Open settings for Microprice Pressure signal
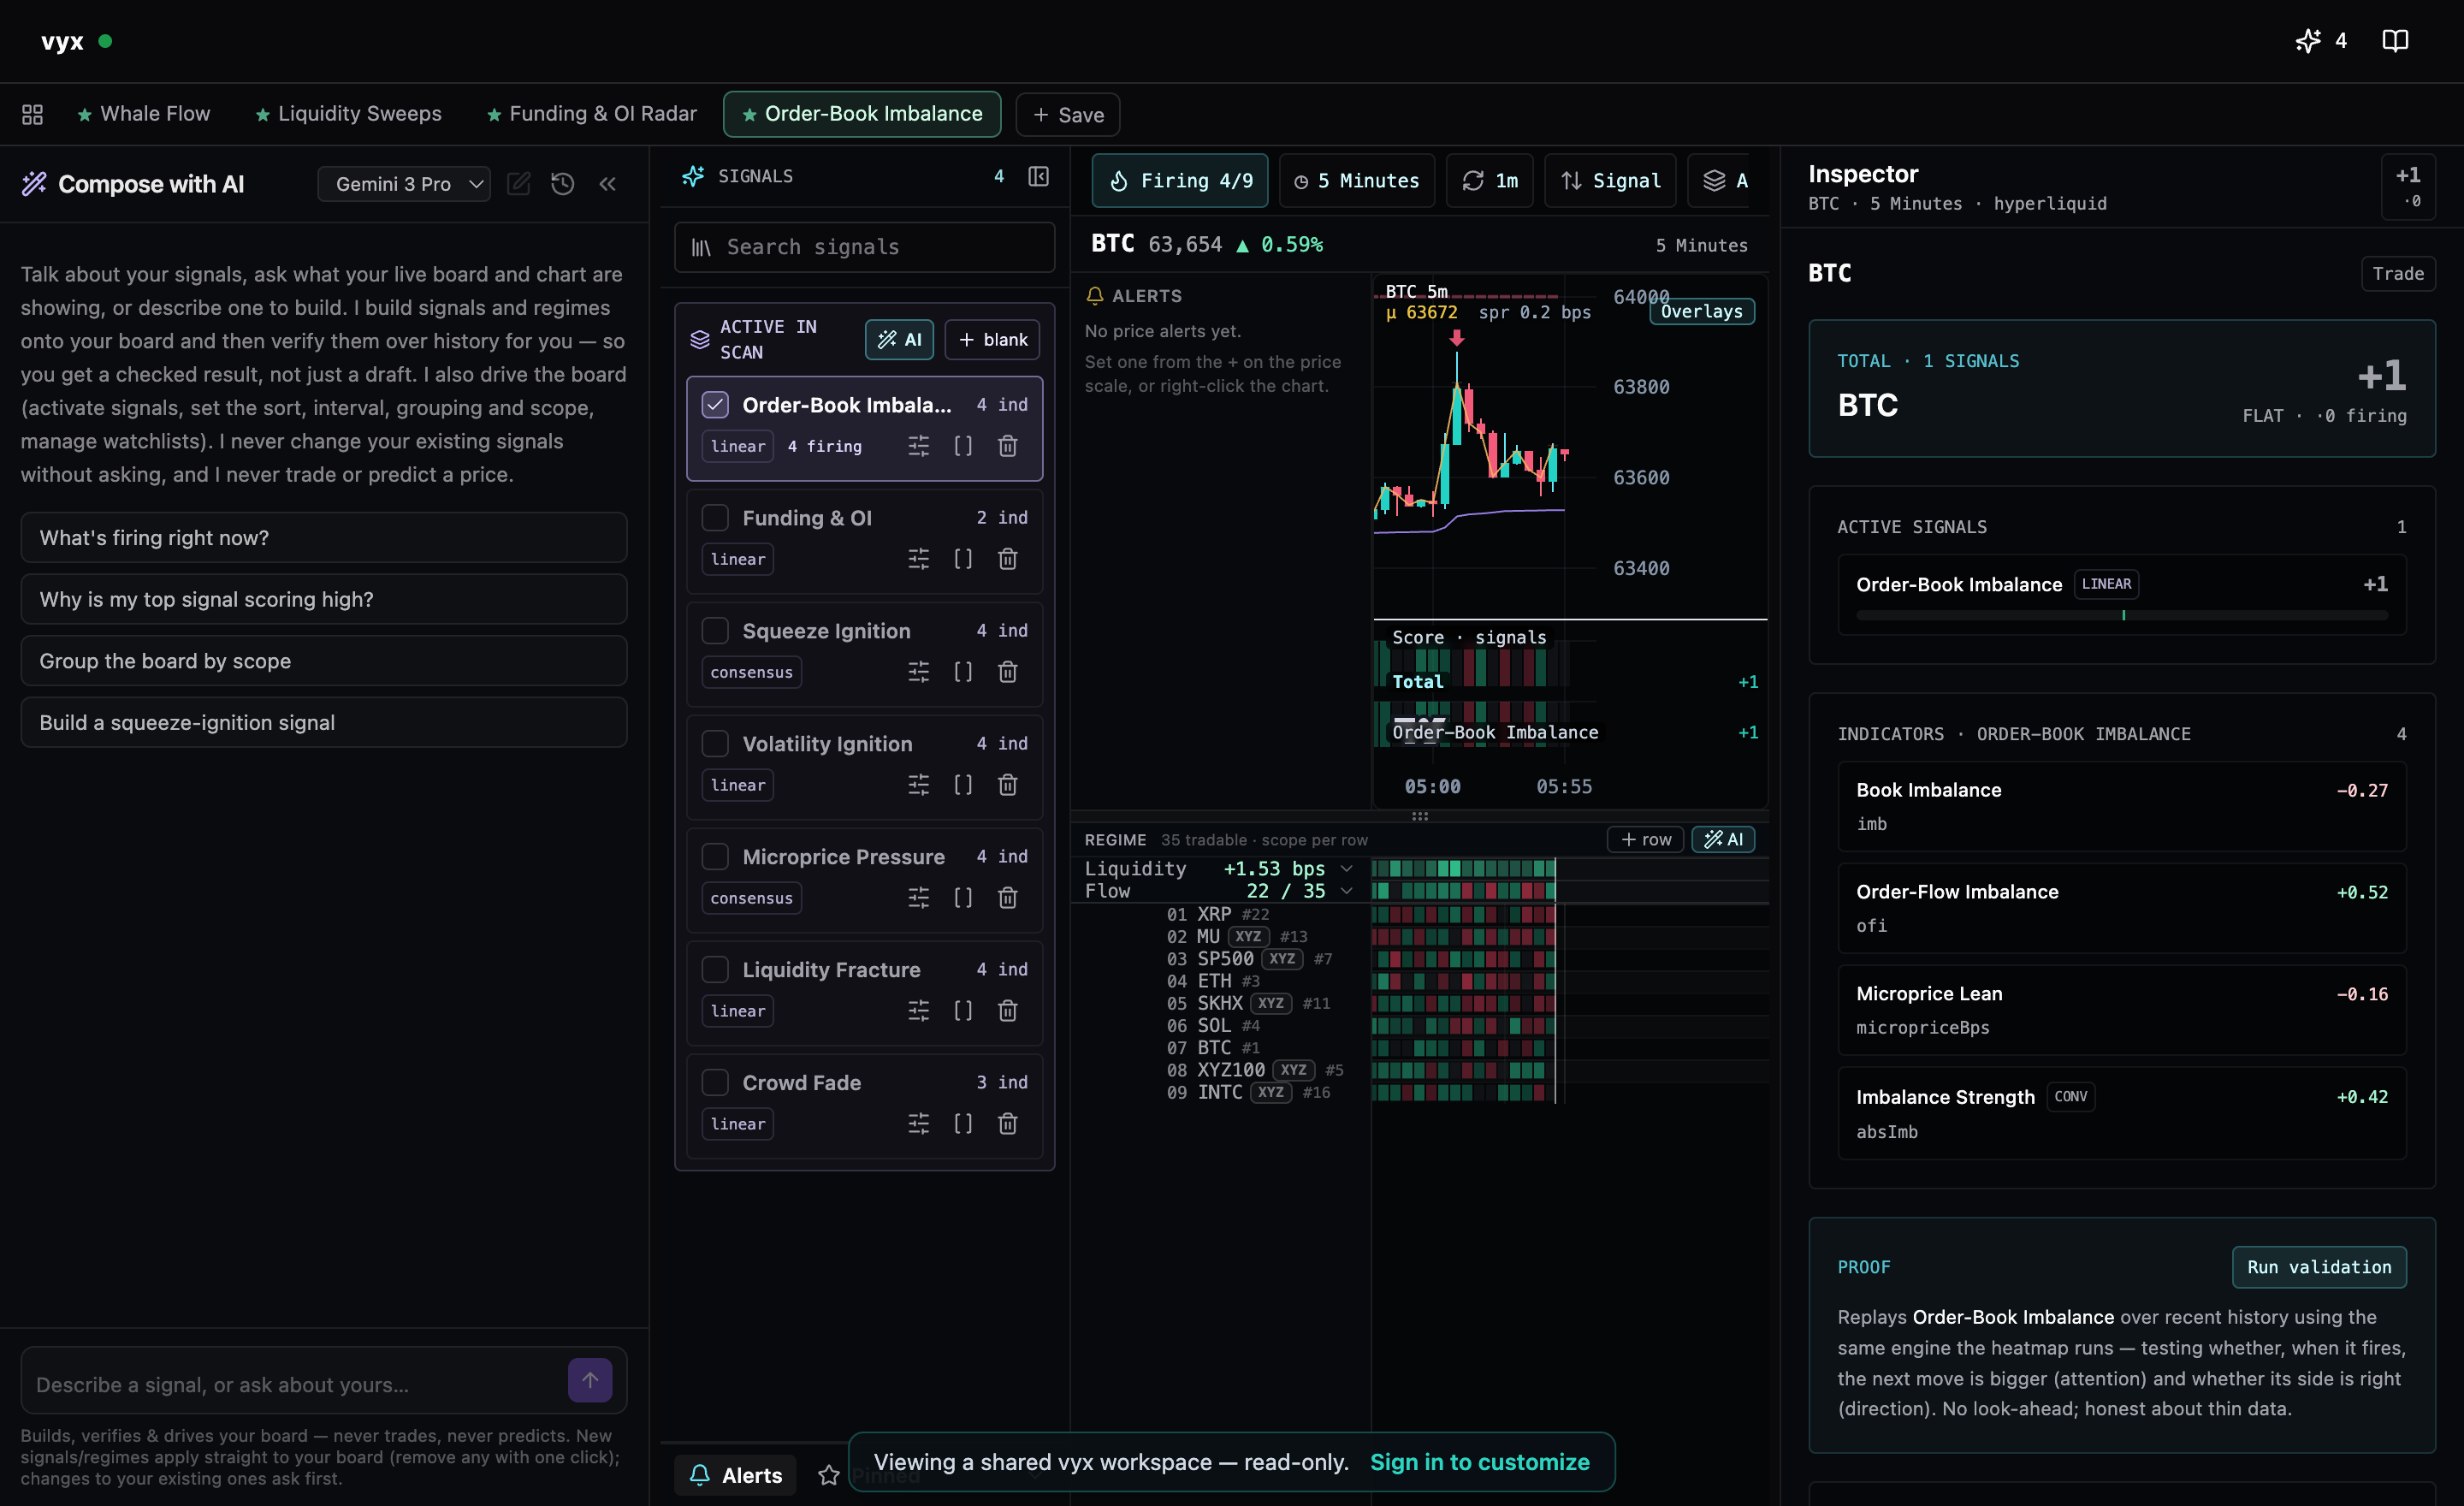Screen dimensions: 2464x1506 tap(919, 898)
